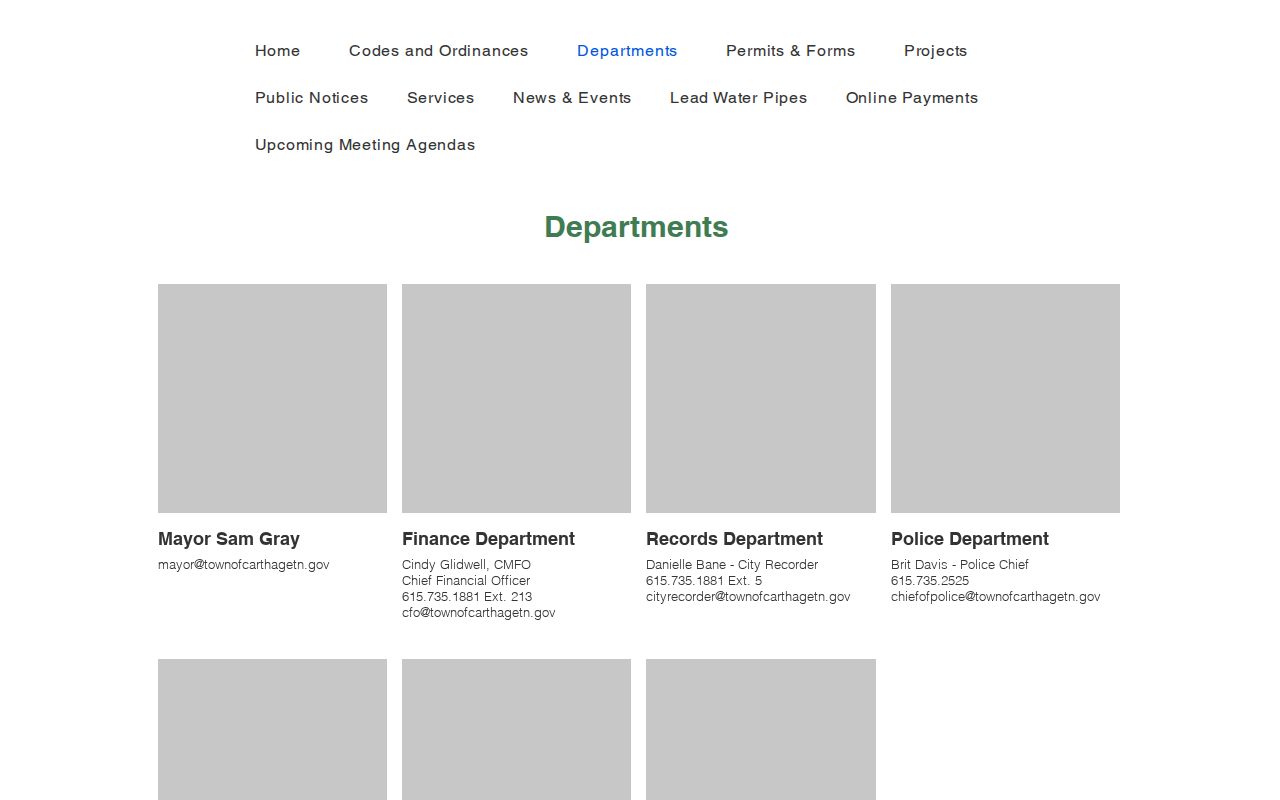Click the Records Department image placeholder
Screen dimensions: 1280x800
coord(761,398)
